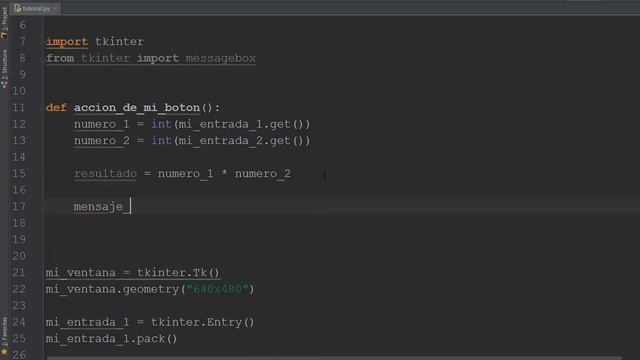Open the 1: Project tool window
This screenshot has width=640, height=360.
tap(4, 22)
